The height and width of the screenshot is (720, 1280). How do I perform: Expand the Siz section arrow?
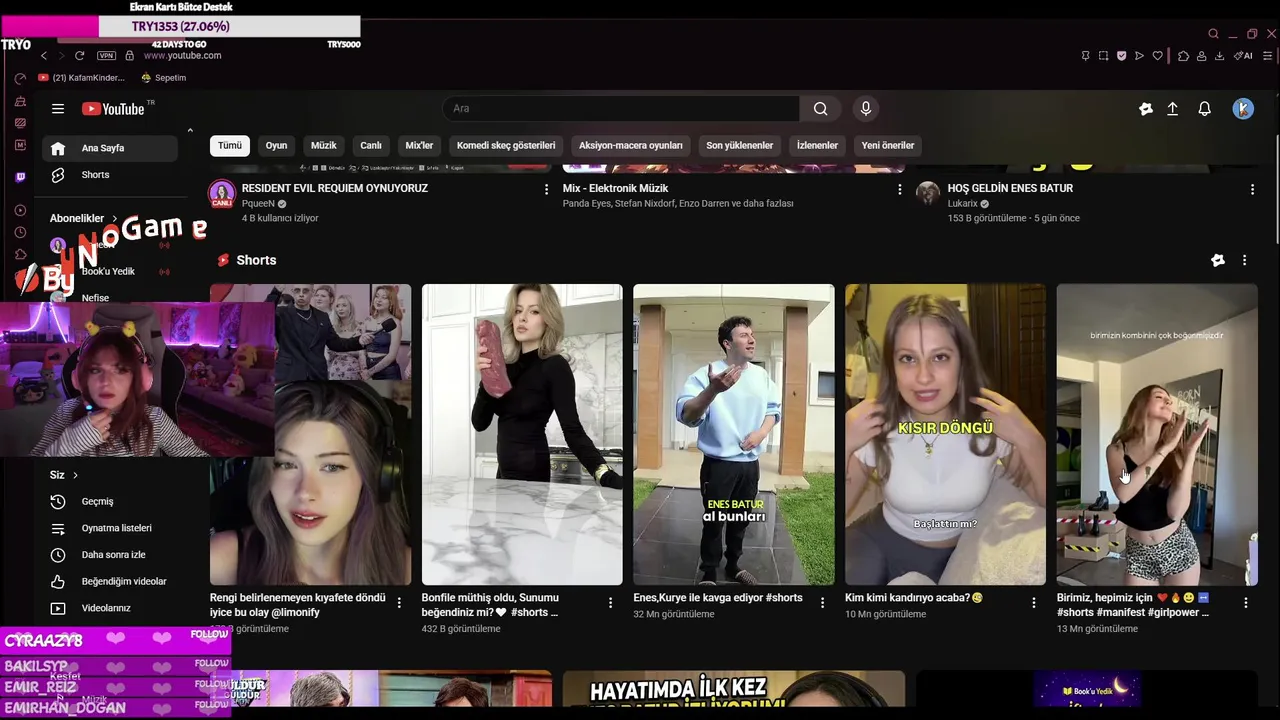[75, 475]
